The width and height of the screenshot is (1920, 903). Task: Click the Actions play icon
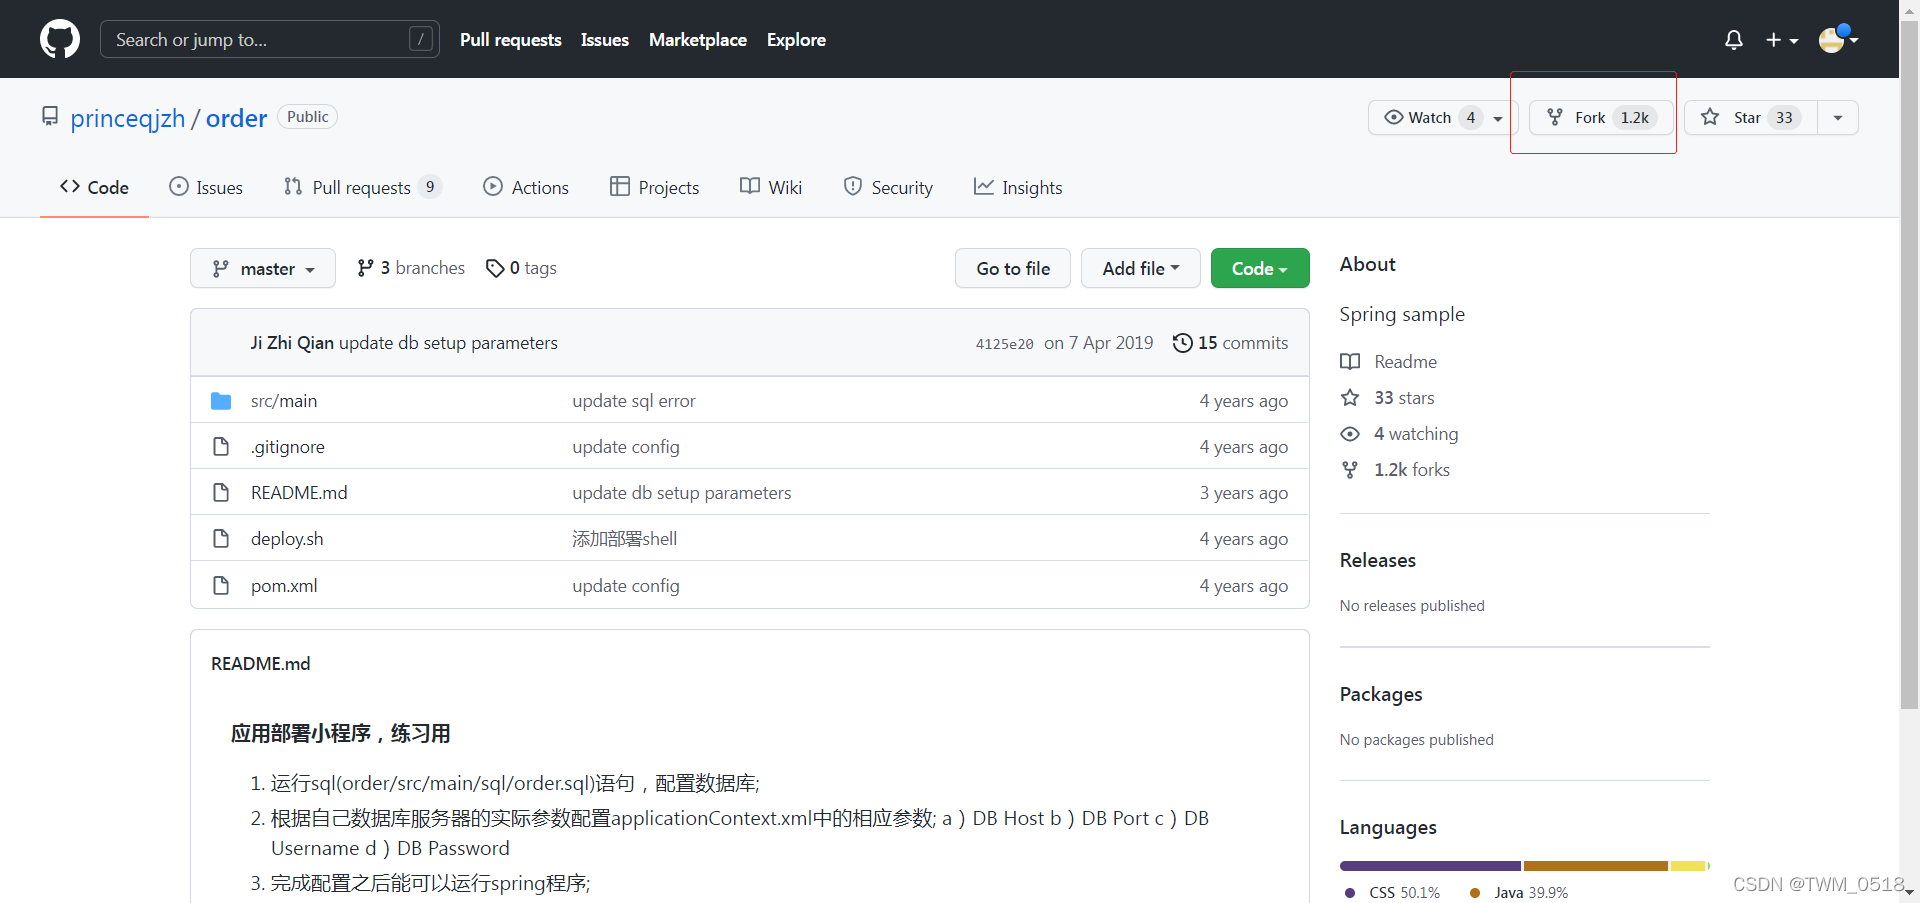click(493, 187)
